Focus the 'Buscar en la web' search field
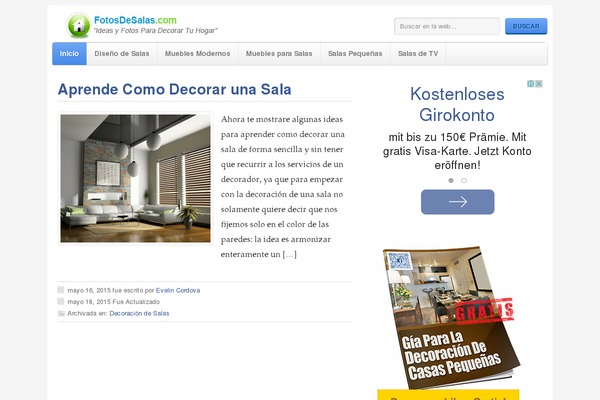The image size is (600, 400). tap(447, 26)
